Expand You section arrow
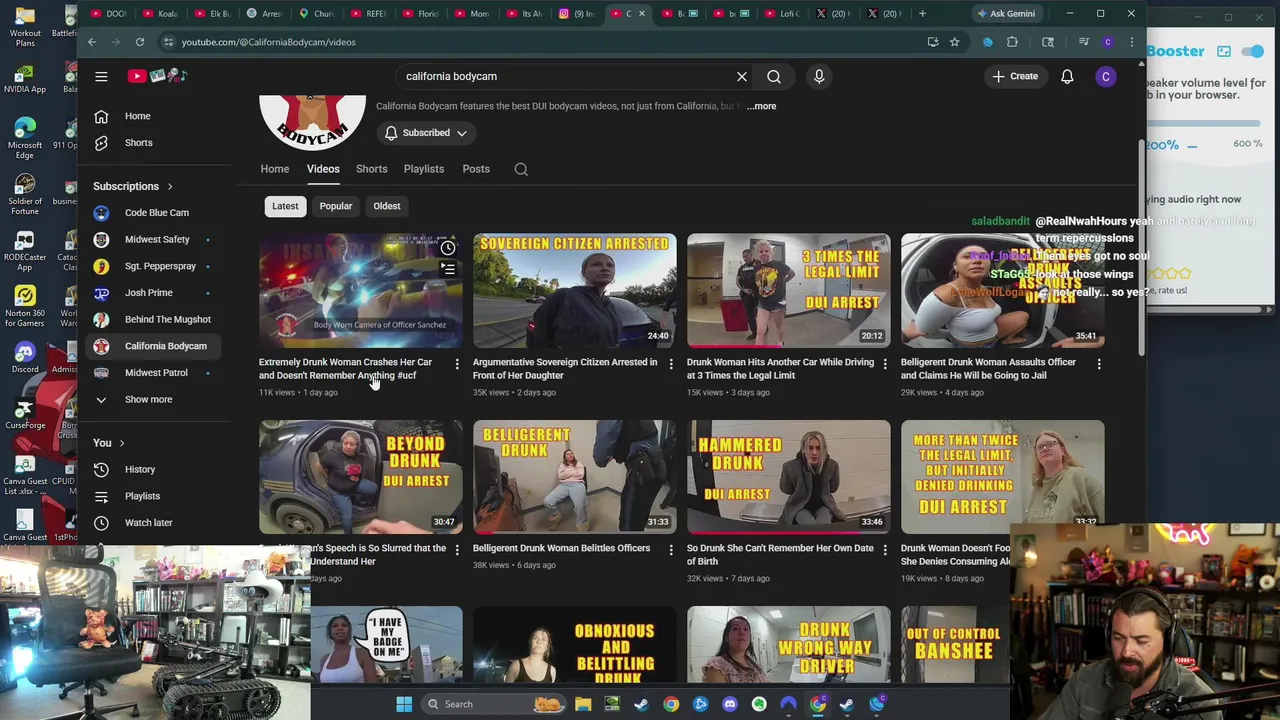The image size is (1280, 720). 122,443
